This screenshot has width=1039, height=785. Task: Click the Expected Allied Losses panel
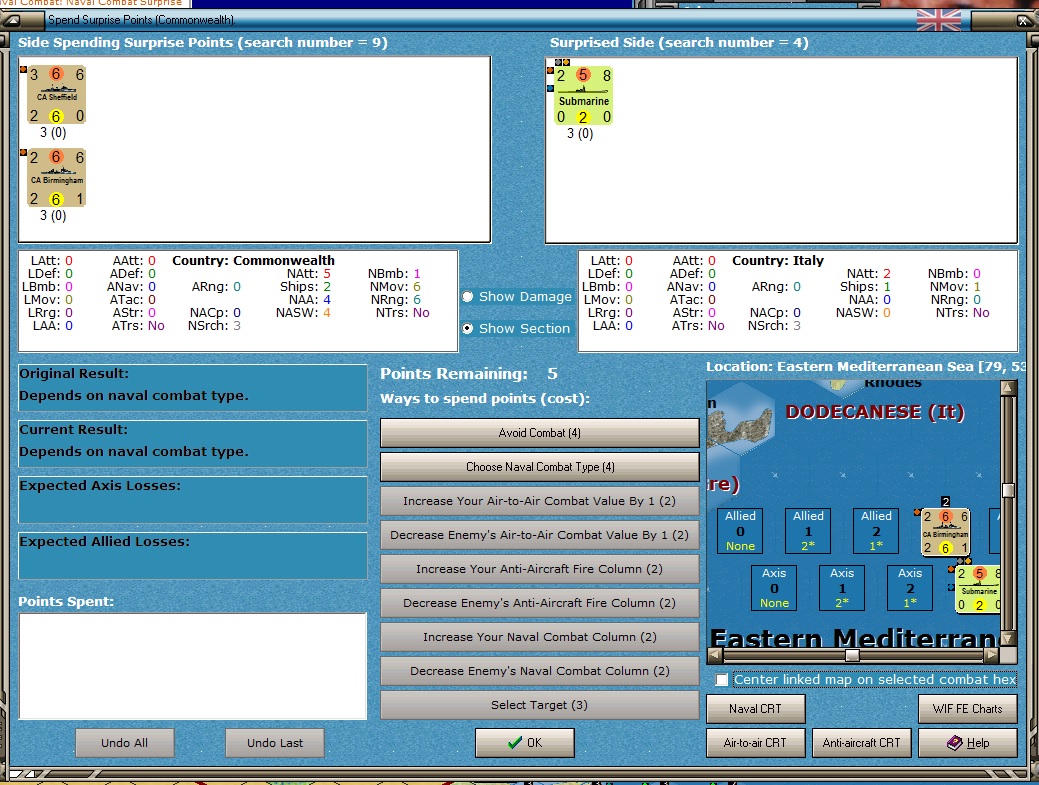[x=193, y=555]
